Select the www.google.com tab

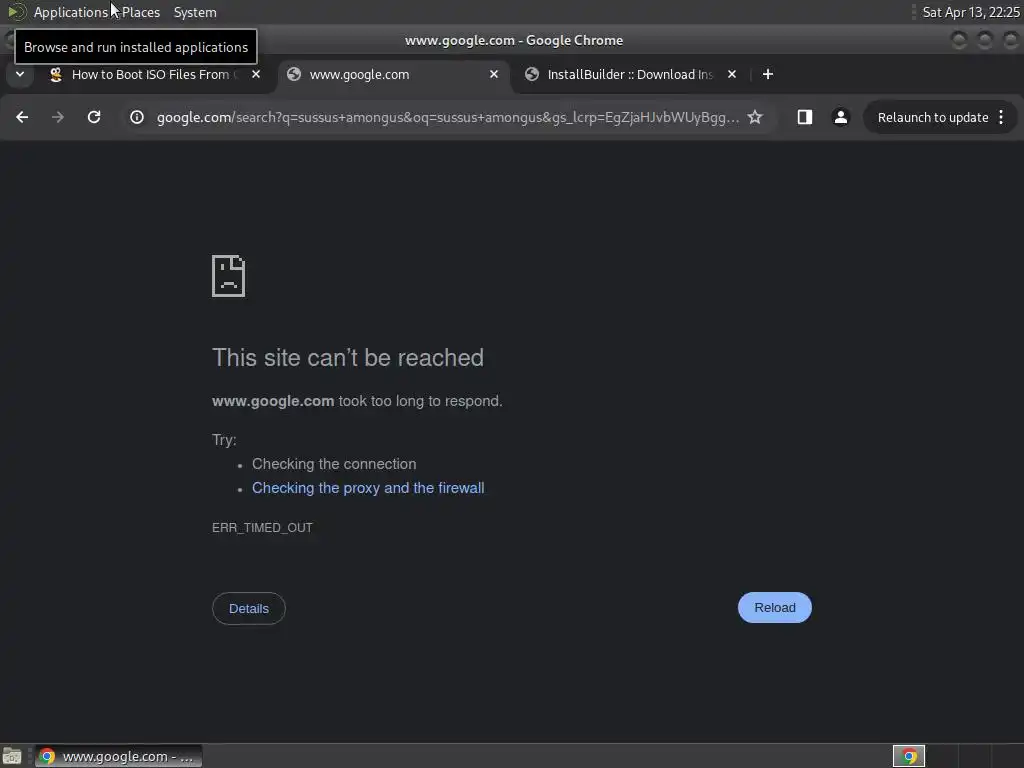[x=393, y=74]
